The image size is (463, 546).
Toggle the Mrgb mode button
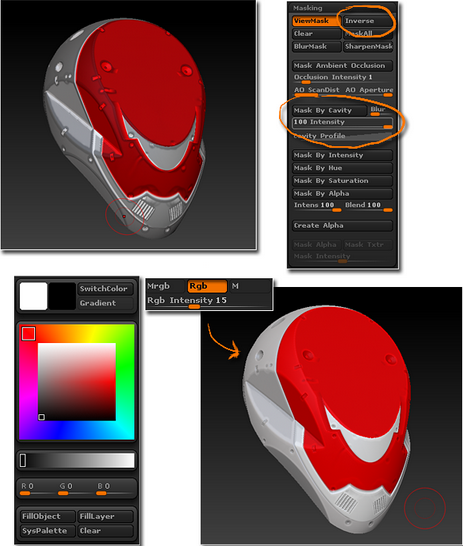click(166, 286)
